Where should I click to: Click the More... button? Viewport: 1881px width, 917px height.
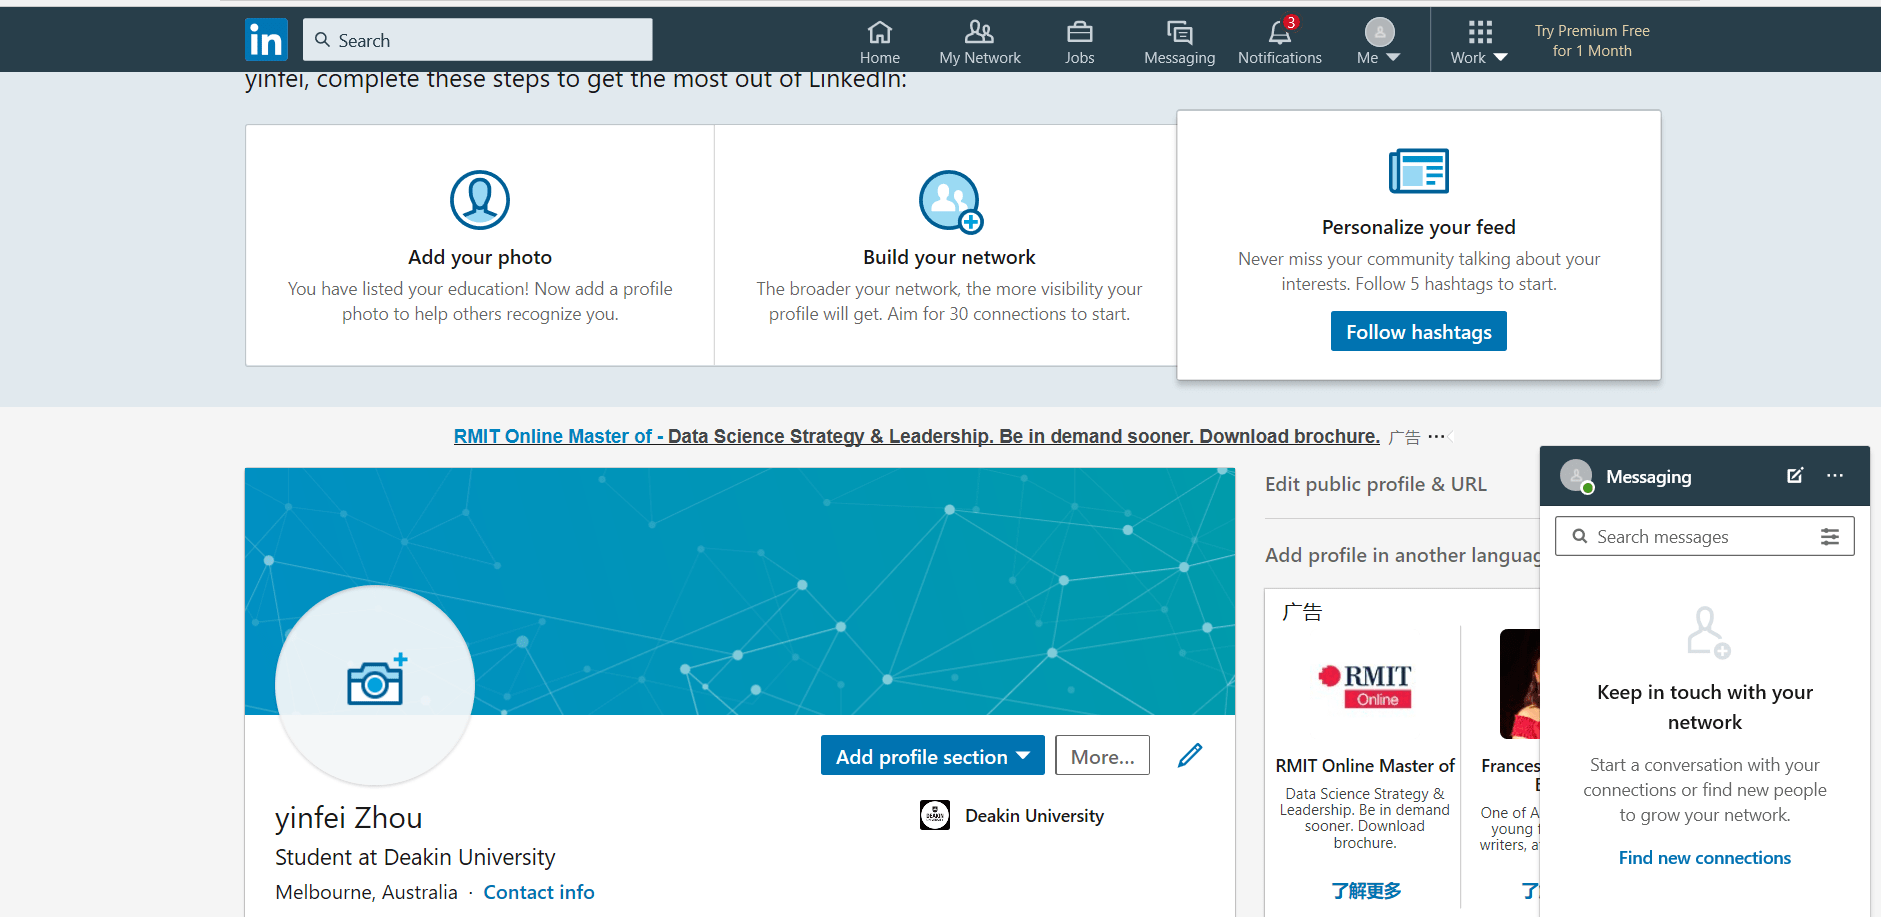[1102, 756]
